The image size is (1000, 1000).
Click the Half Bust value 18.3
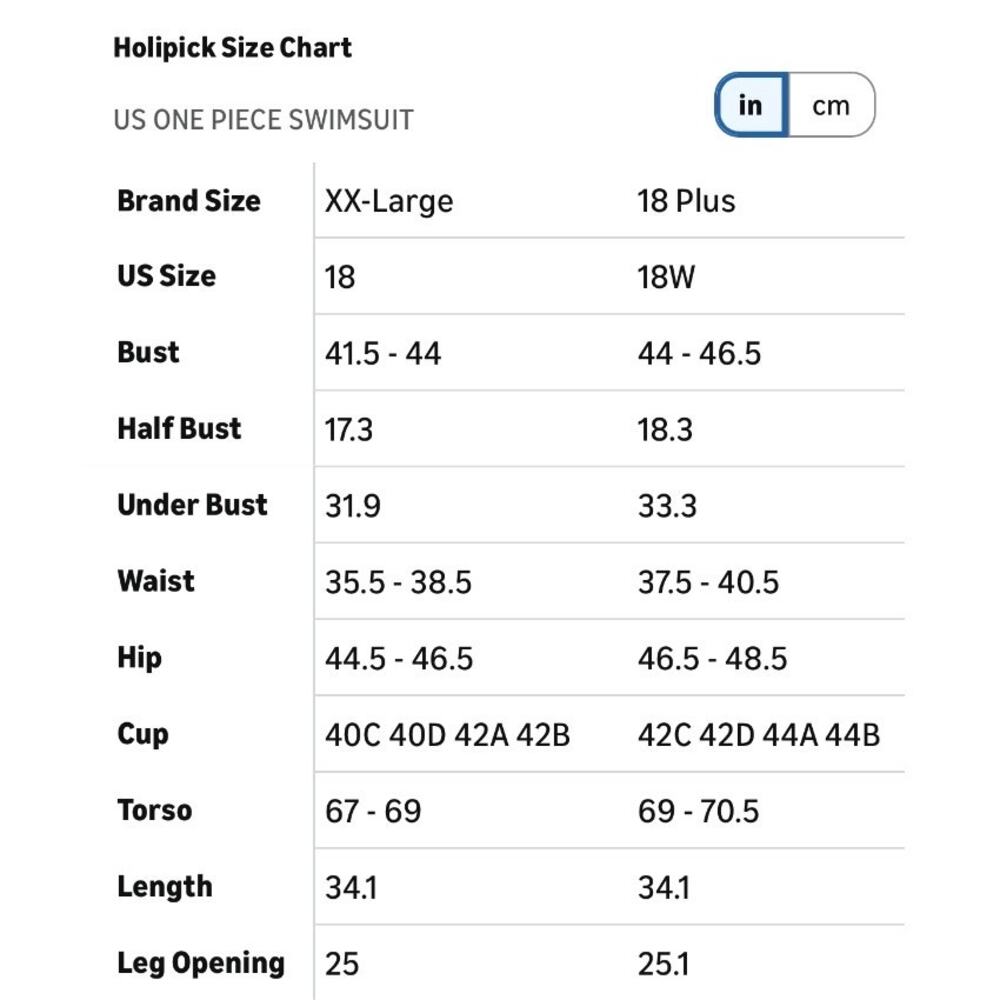(x=665, y=430)
